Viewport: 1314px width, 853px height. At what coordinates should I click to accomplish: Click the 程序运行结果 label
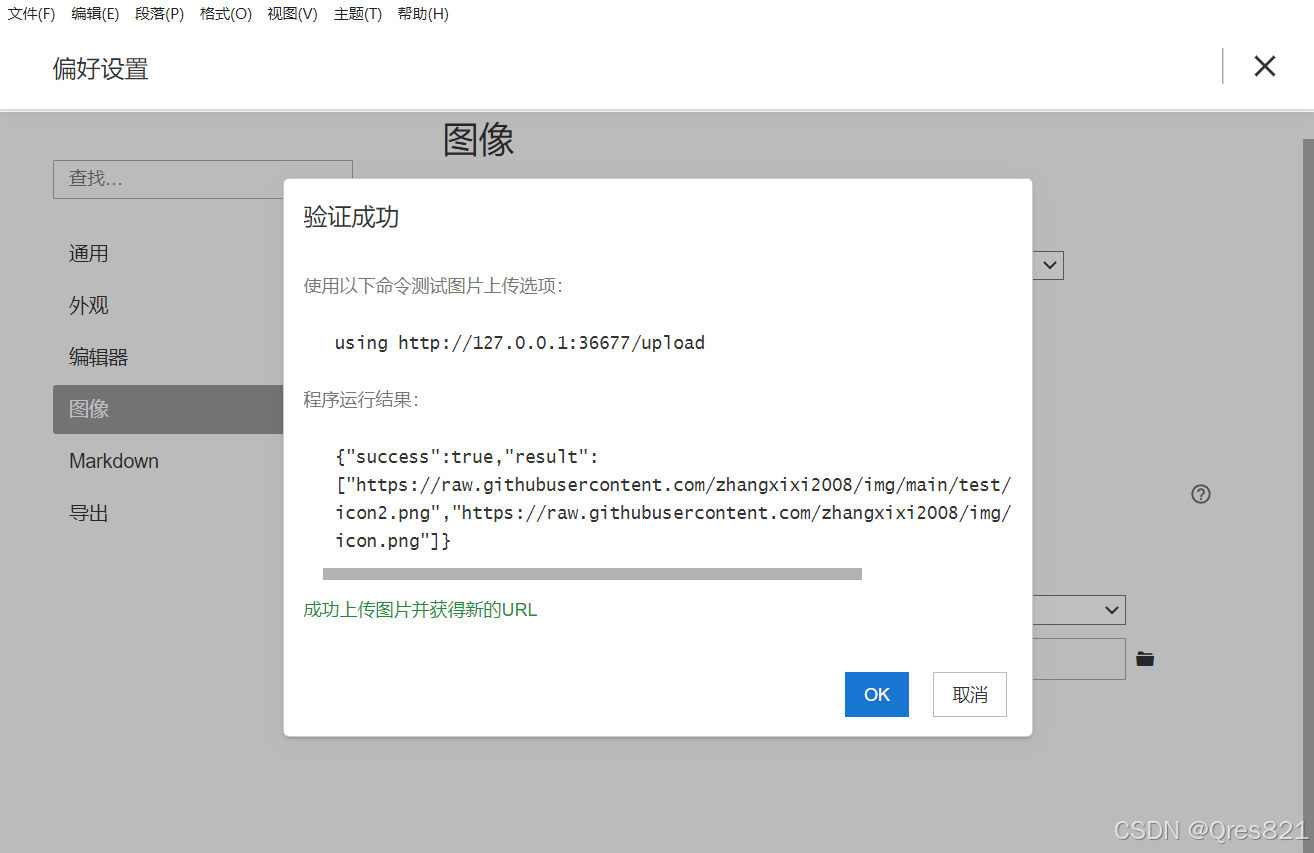(361, 400)
